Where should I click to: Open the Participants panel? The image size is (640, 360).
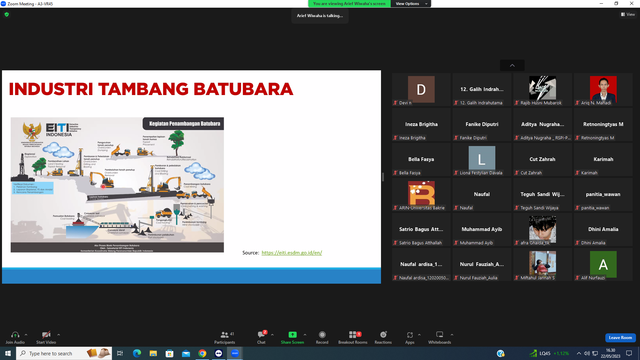tap(224, 337)
